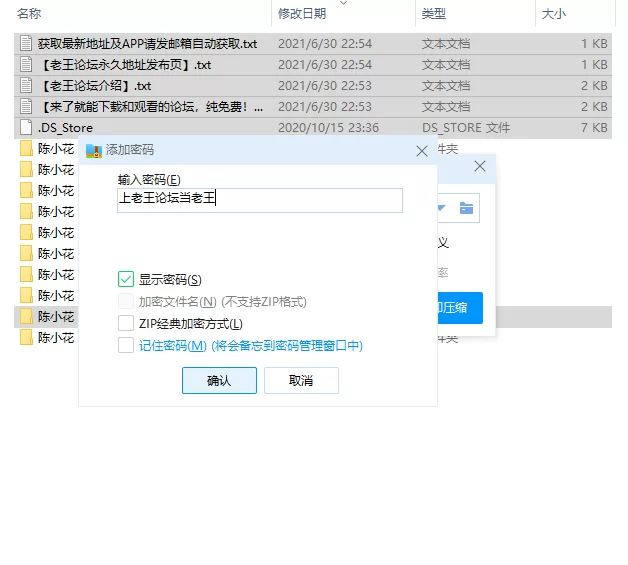Screen dimensions: 628x565
Task: Click the sort arrow above 修改日期 column
Action: 345,3
